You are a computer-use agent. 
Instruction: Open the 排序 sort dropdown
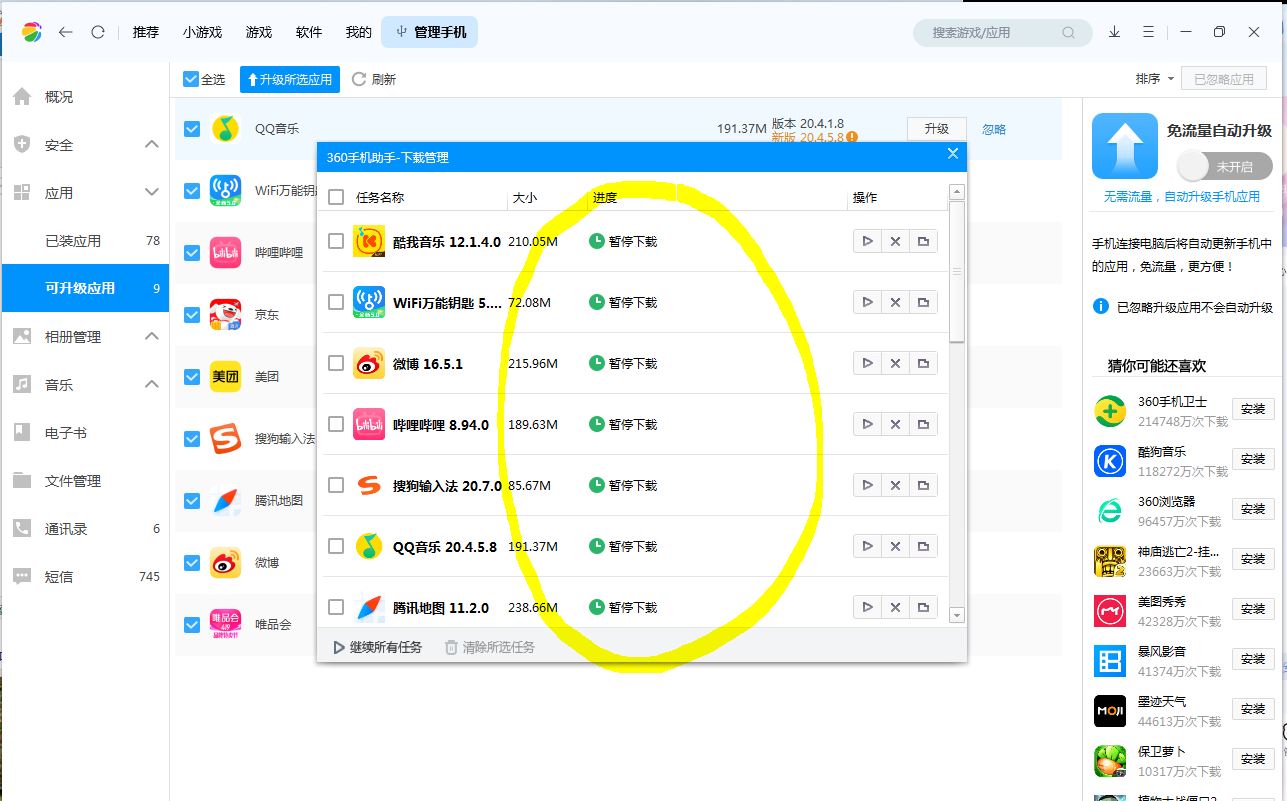1154,79
